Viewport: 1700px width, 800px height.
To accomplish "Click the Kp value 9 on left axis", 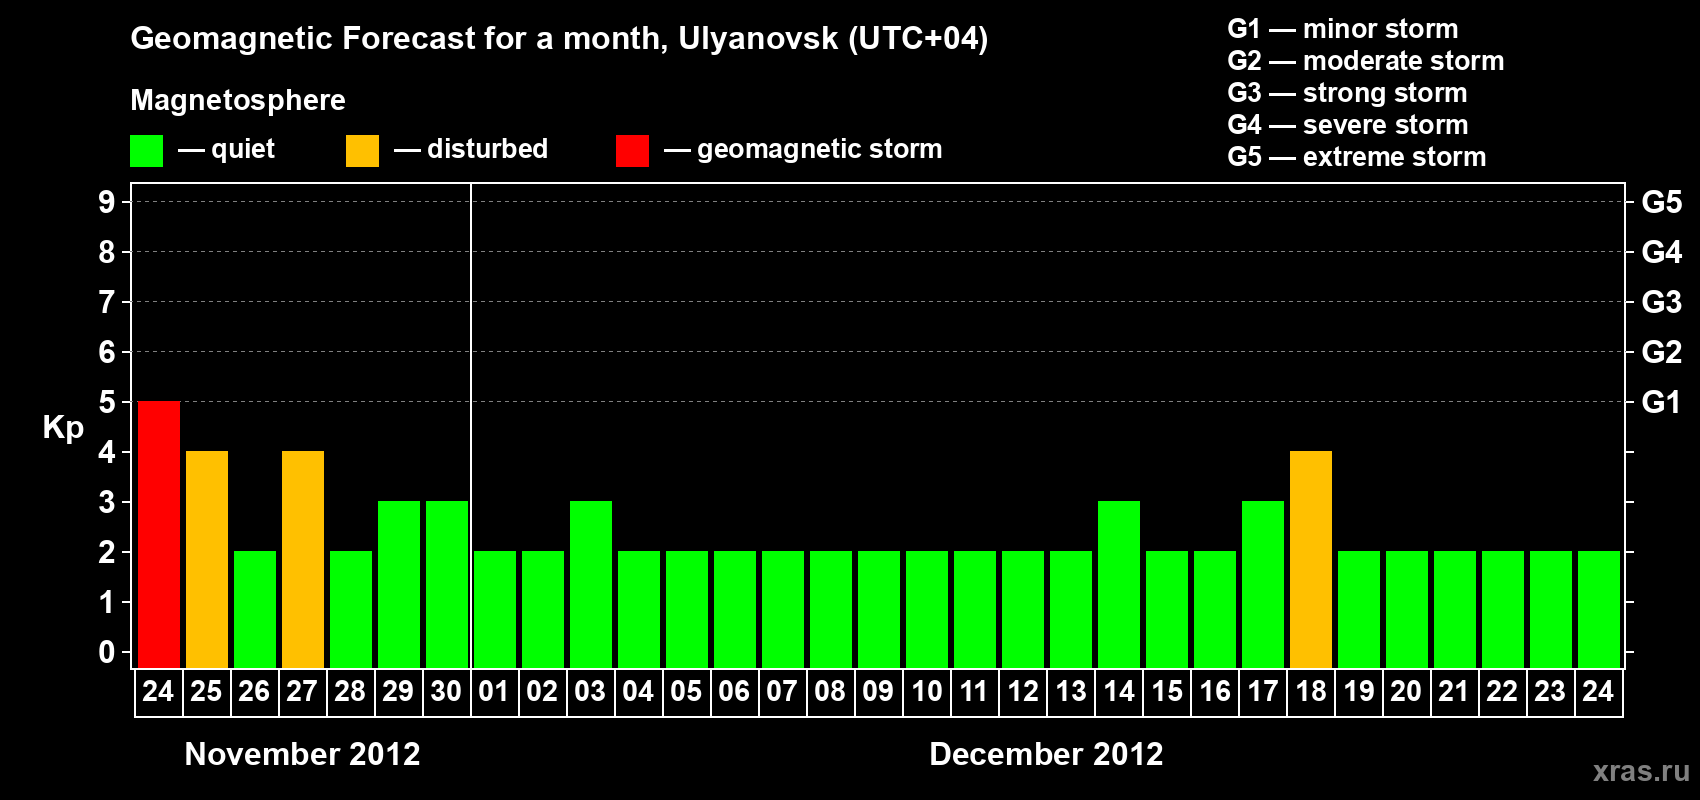I will click(107, 202).
